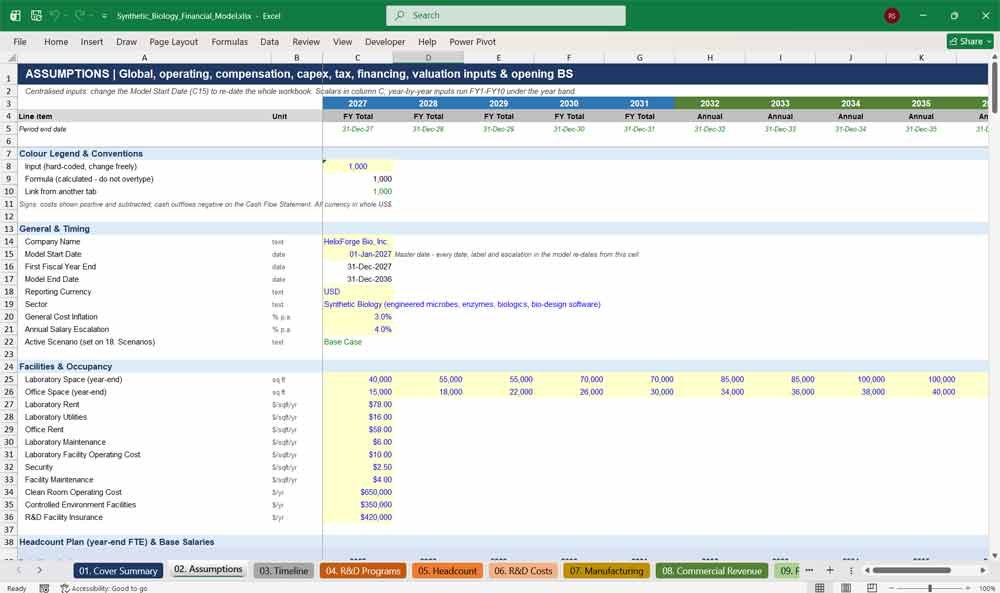
Task: Open the View ribbon tab
Action: pyautogui.click(x=342, y=41)
